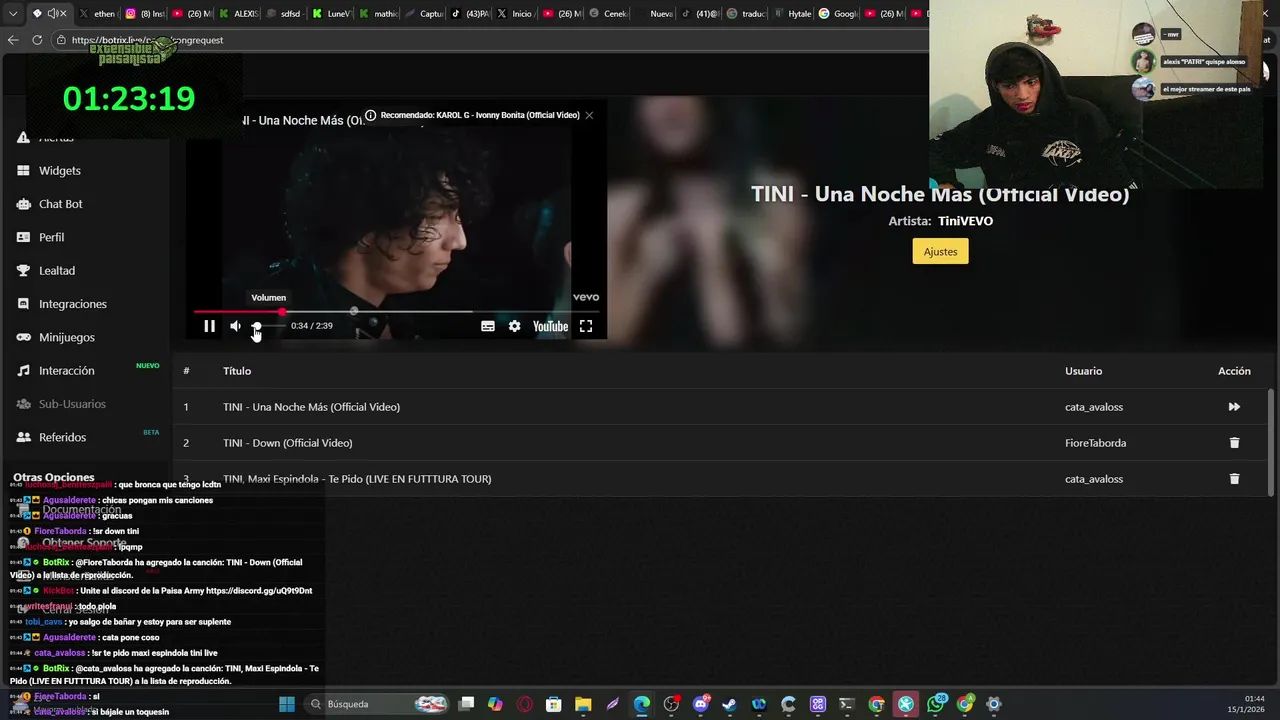Image resolution: width=1280 pixels, height=720 pixels.
Task: Switch to the sdfsd tab
Action: click(x=284, y=14)
